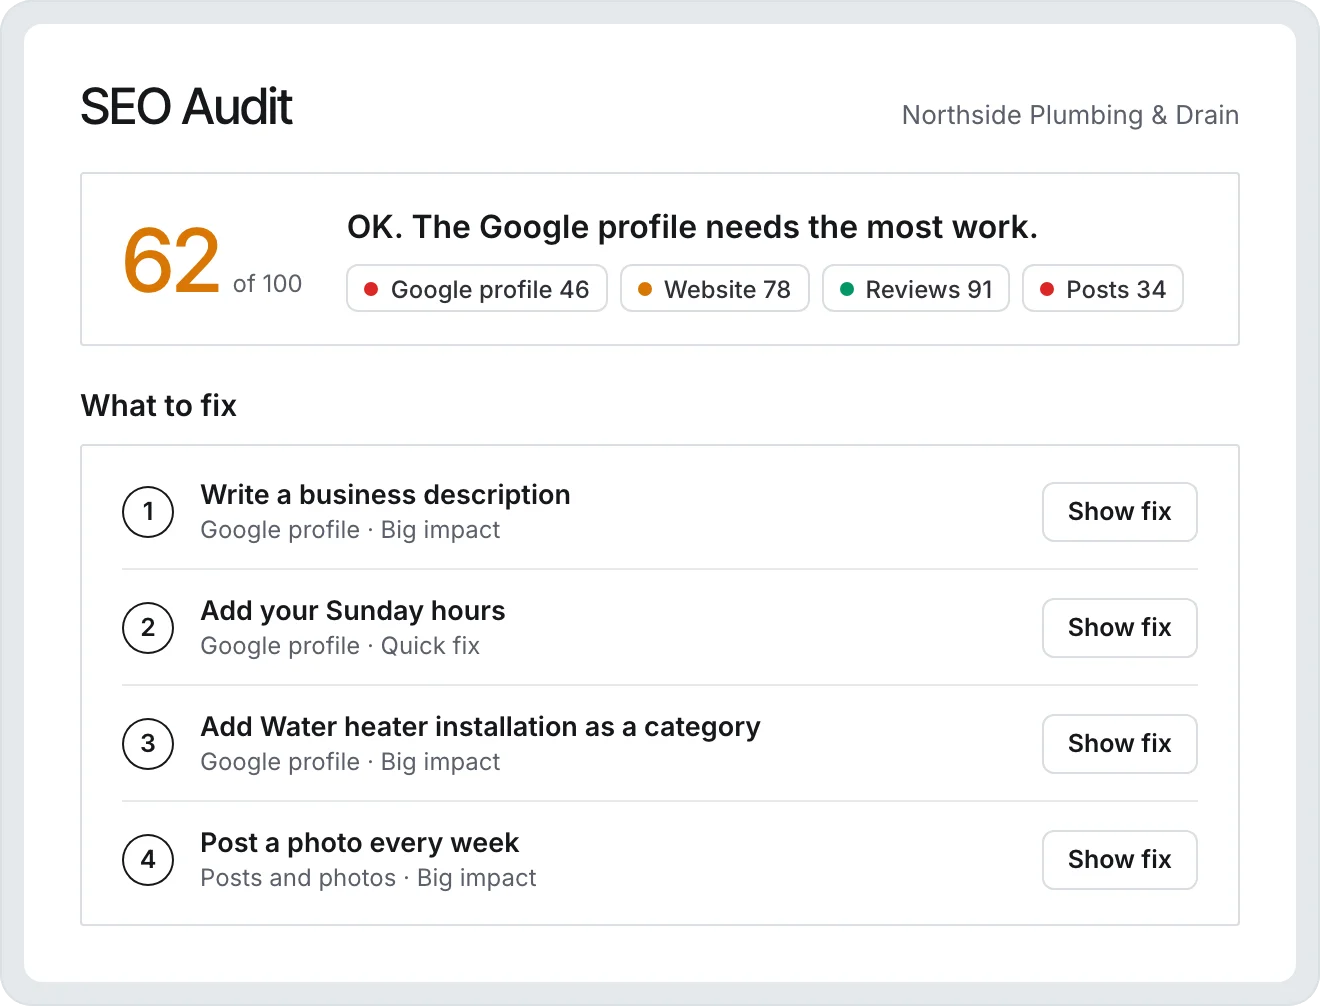Viewport: 1320px width, 1006px height.
Task: Show fix for Write a business description
Action: pyautogui.click(x=1119, y=512)
